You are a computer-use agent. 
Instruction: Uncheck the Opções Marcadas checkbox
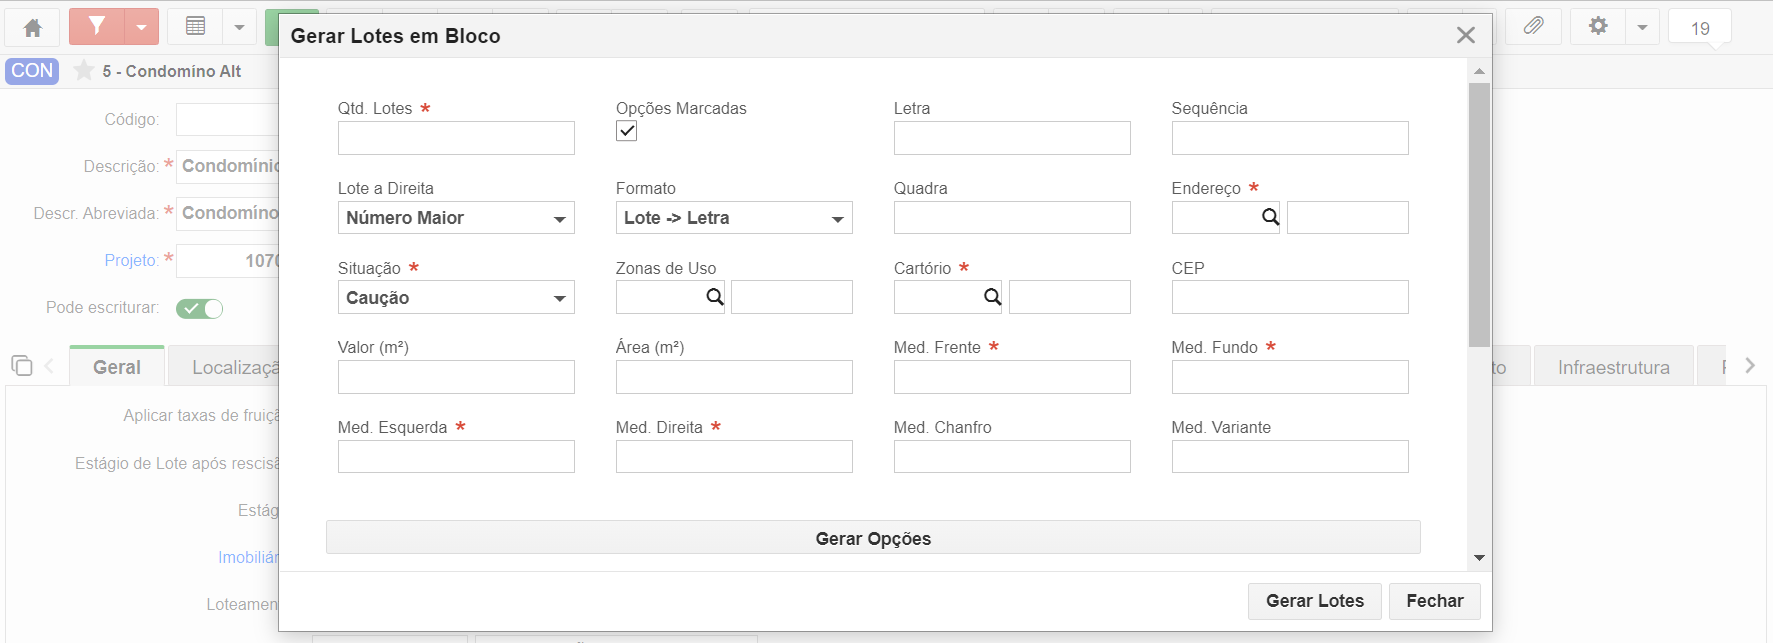(x=626, y=131)
